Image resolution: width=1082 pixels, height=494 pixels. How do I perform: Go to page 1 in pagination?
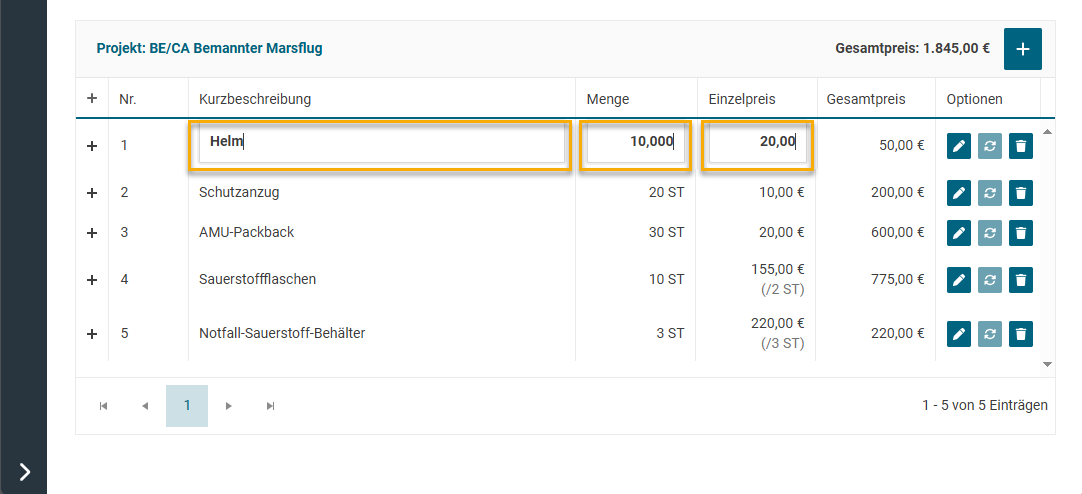pos(187,406)
